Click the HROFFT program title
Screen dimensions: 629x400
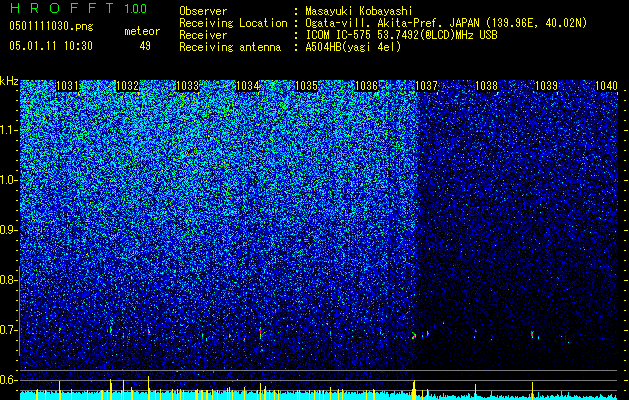pyautogui.click(x=63, y=8)
